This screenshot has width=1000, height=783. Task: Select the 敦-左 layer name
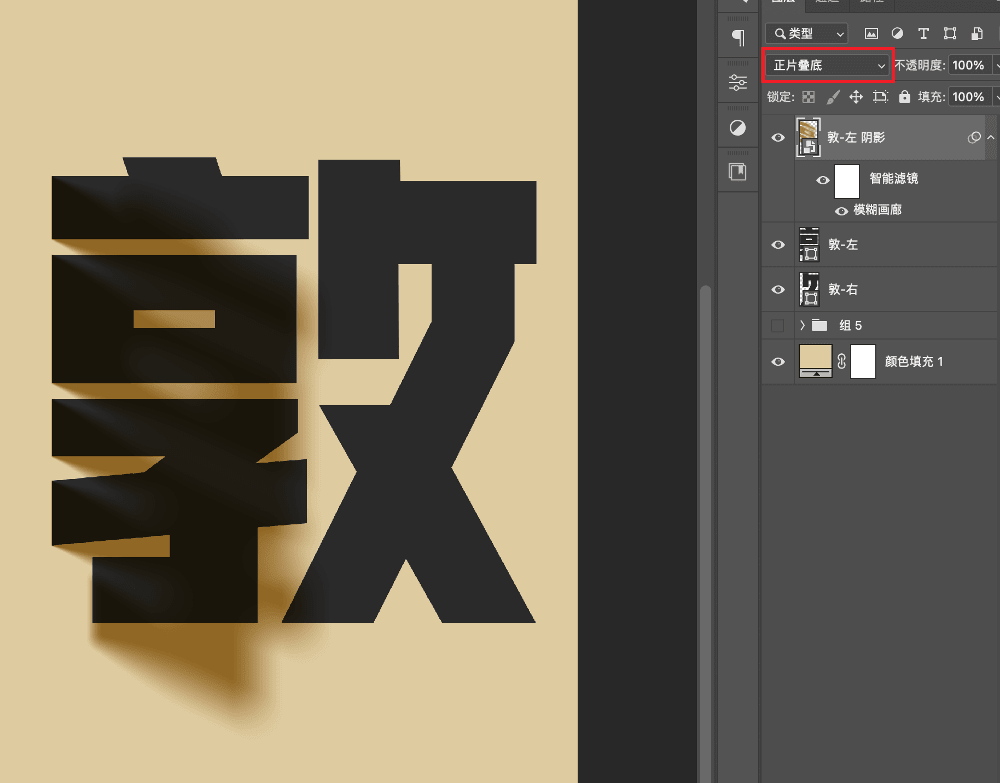[842, 245]
